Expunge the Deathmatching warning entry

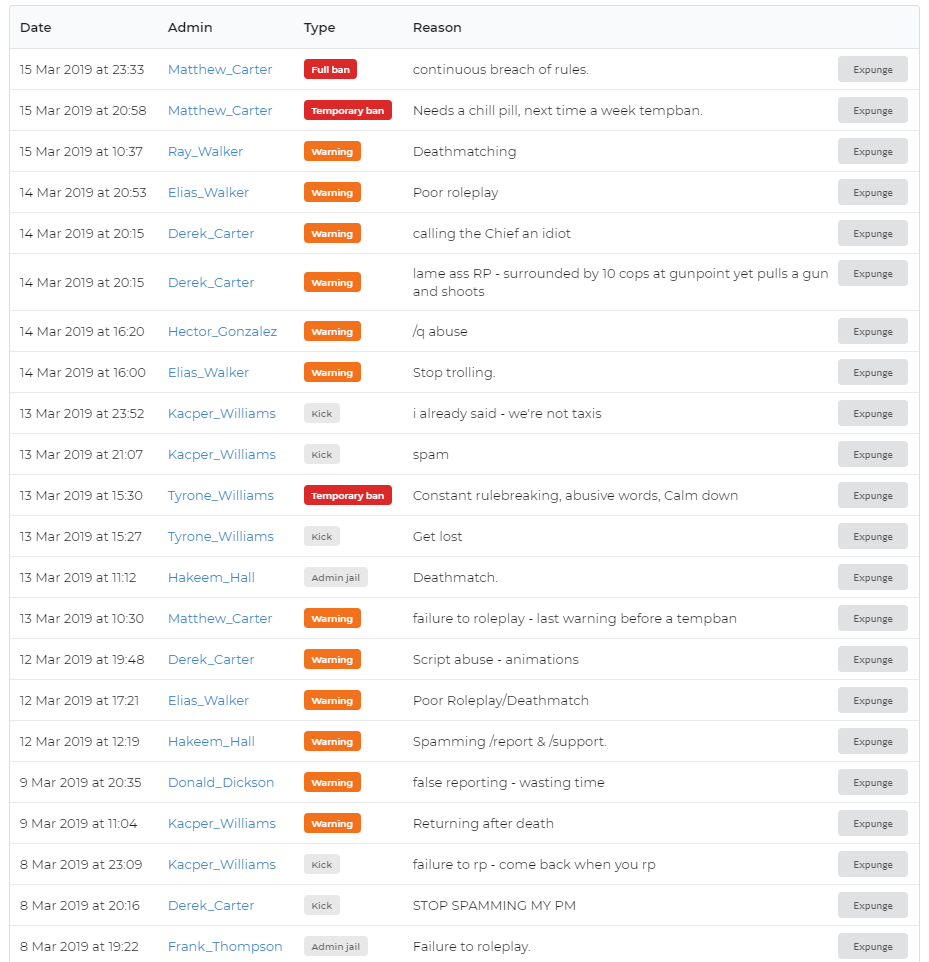[872, 152]
